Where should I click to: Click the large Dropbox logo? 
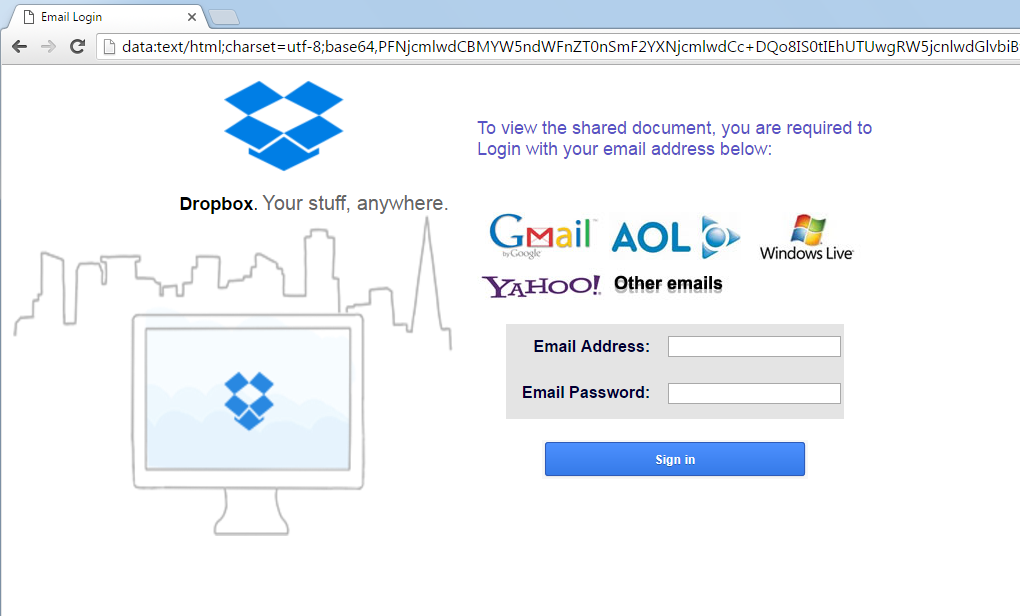click(x=284, y=126)
